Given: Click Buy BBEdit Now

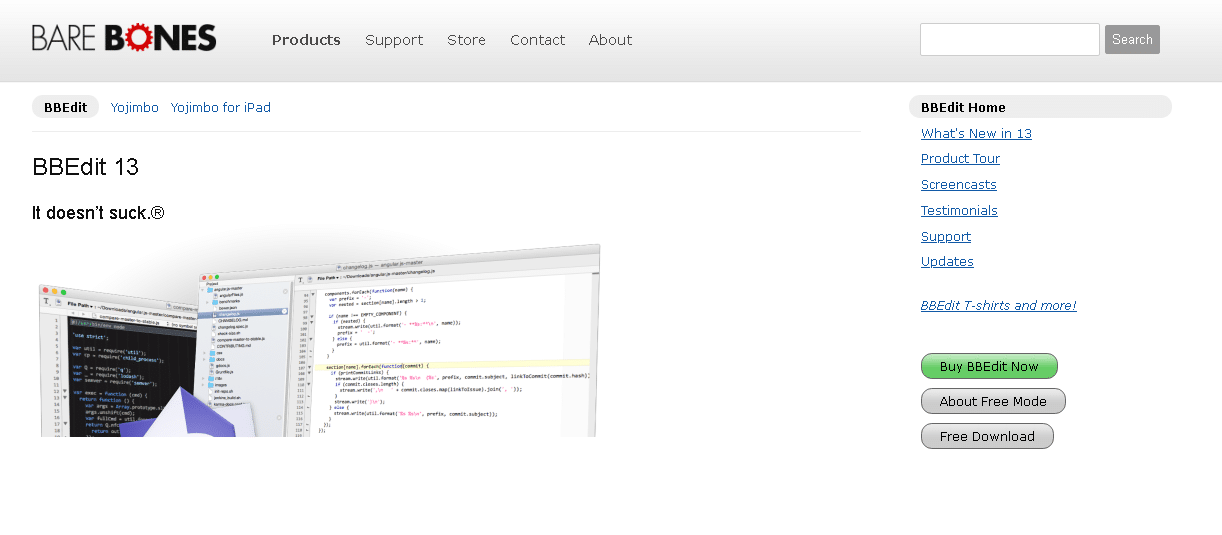Looking at the screenshot, I should coord(989,366).
